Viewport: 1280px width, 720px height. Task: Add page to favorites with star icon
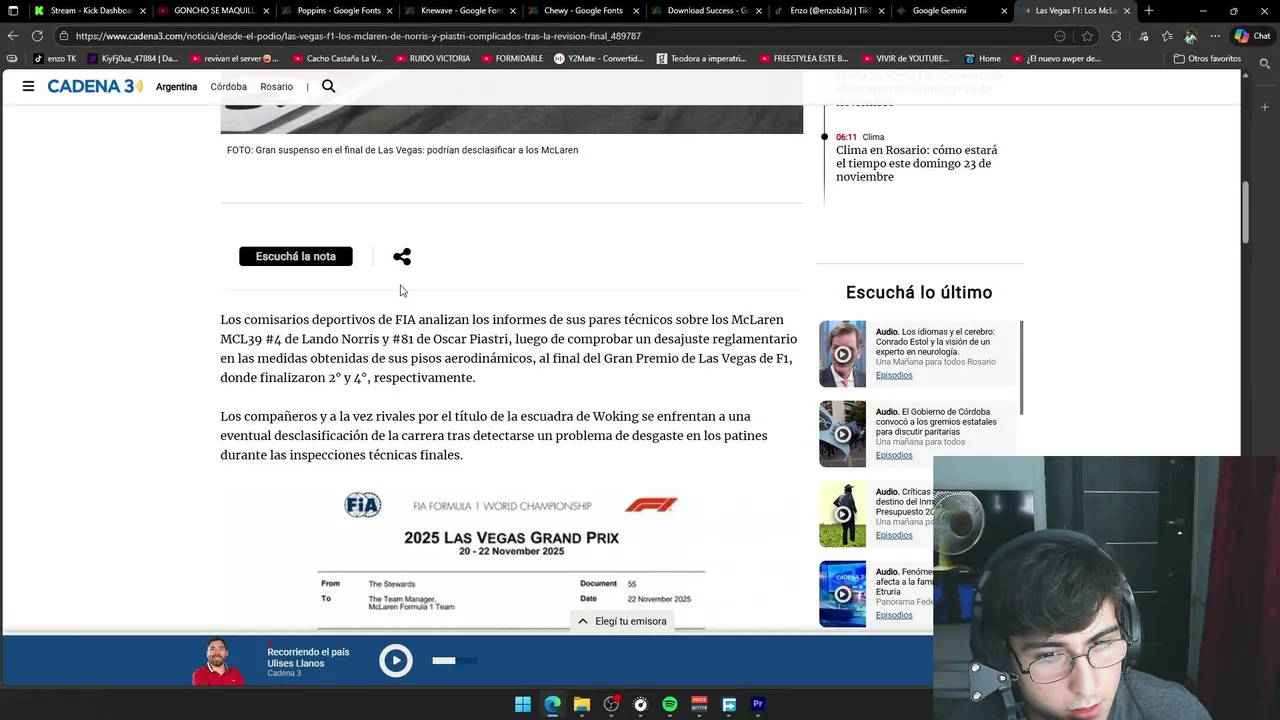(x=1087, y=36)
